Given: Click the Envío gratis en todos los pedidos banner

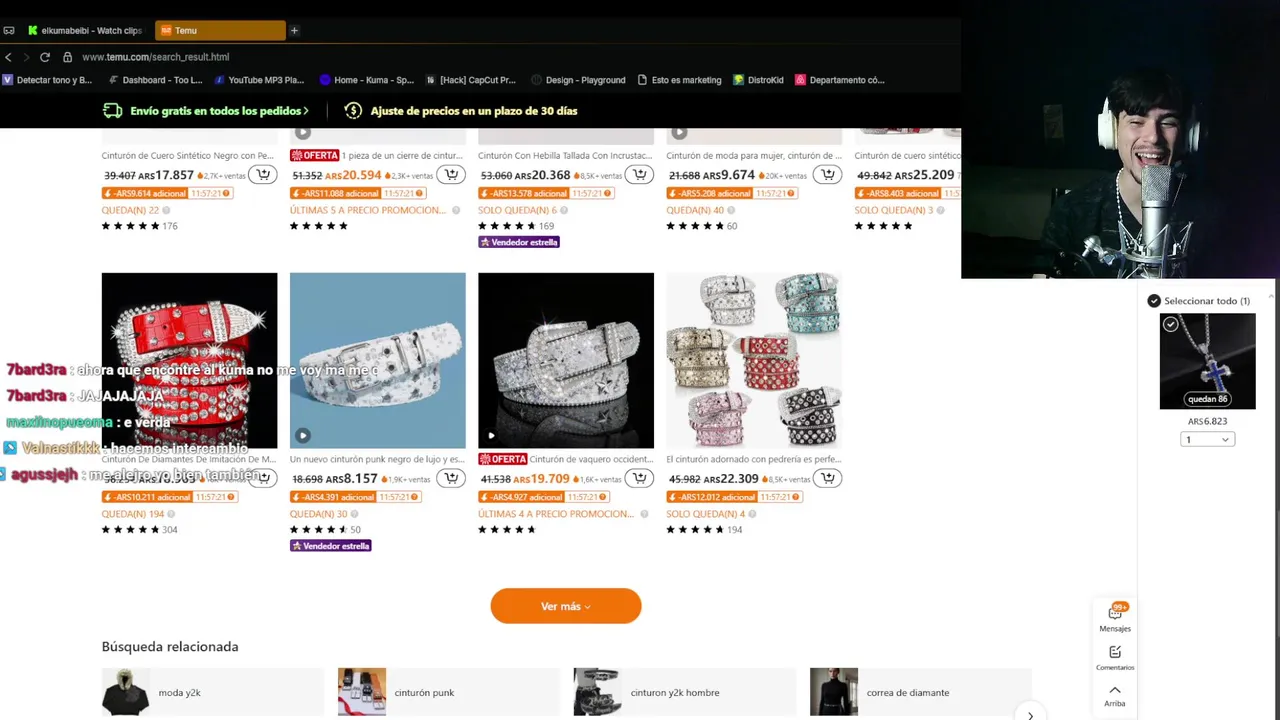Looking at the screenshot, I should pyautogui.click(x=206, y=111).
